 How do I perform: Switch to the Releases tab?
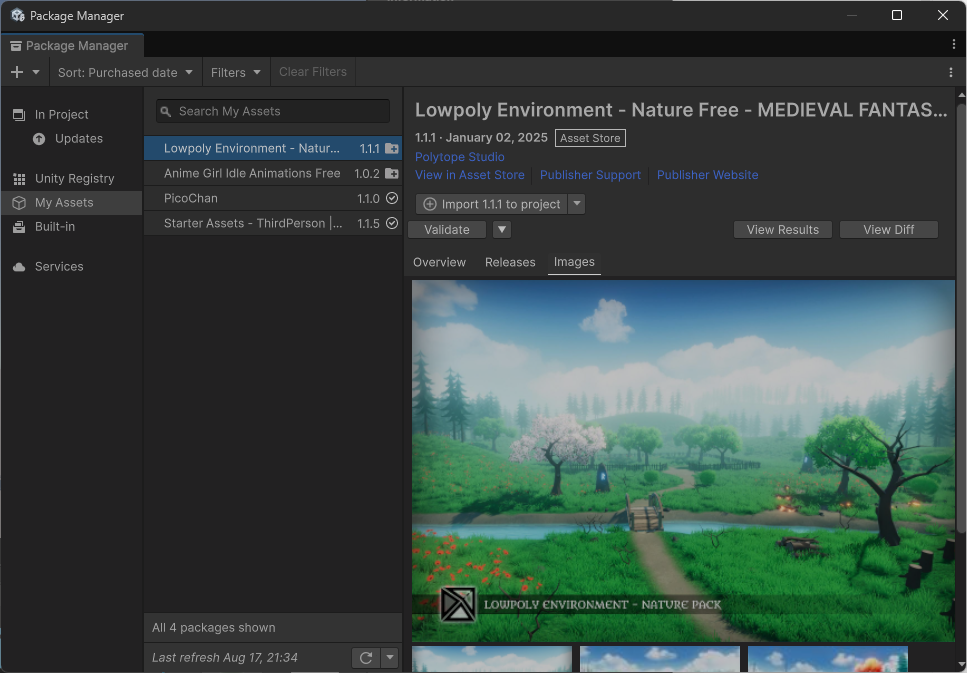tap(510, 263)
